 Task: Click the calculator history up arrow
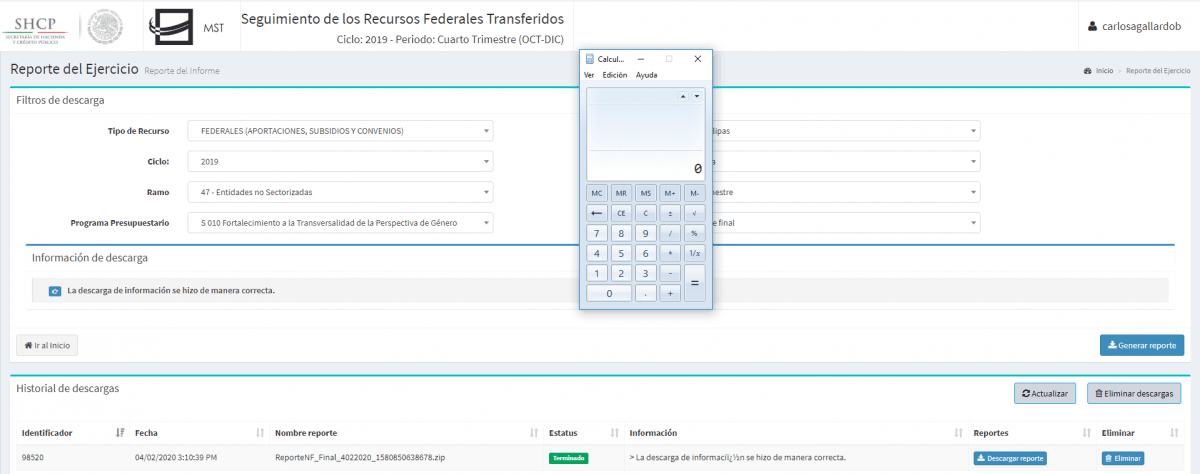click(683, 96)
